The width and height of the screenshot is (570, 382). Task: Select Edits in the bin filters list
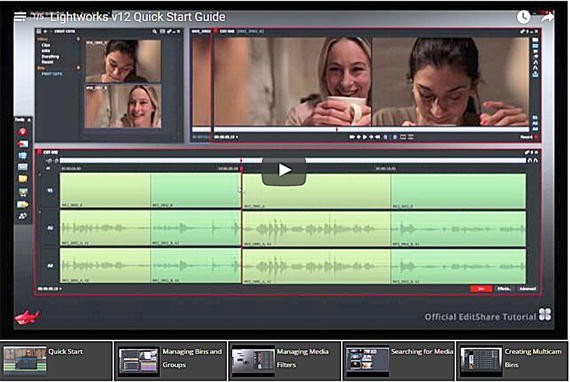(x=46, y=51)
